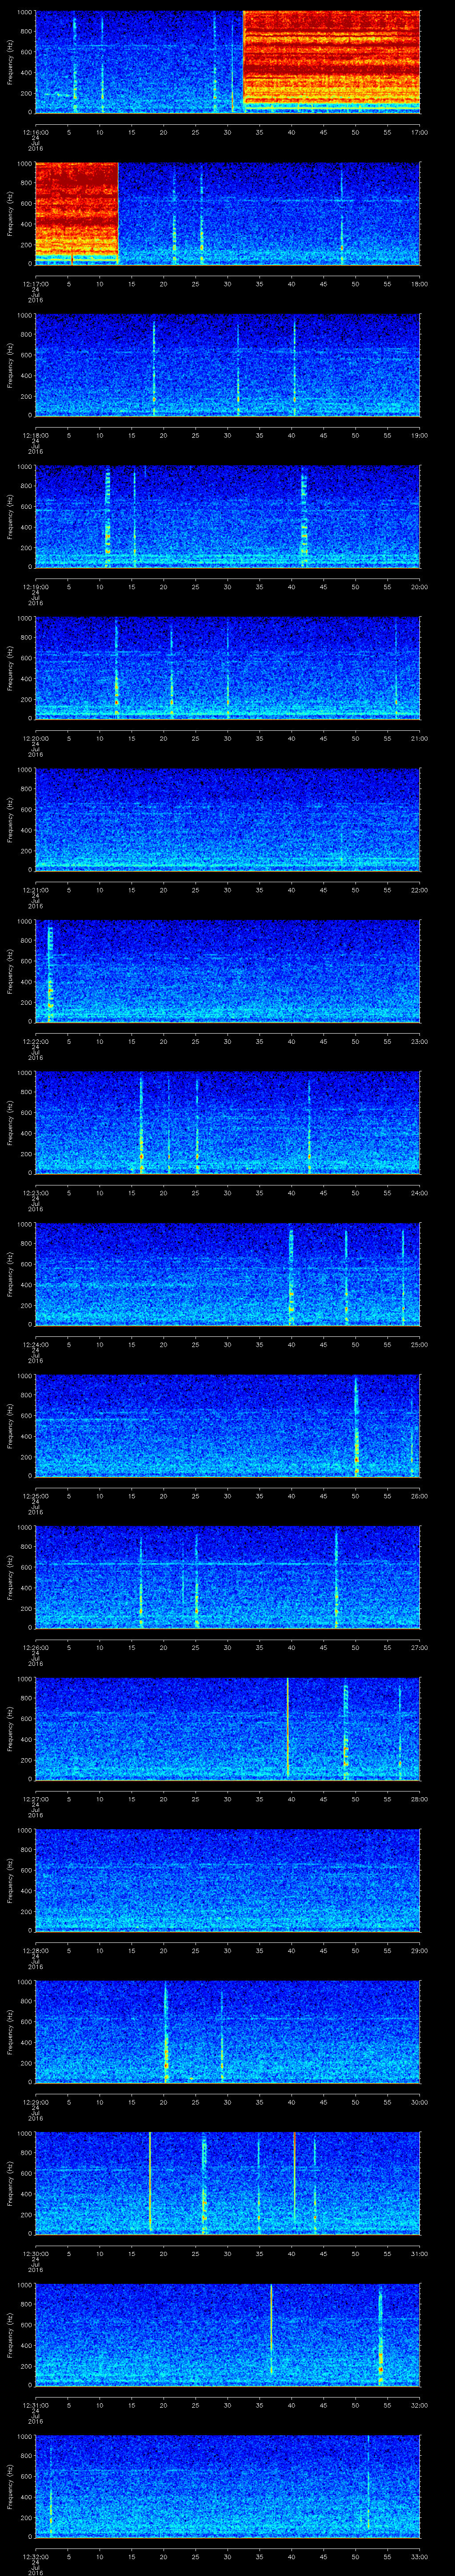Click the 12:24:00 start time label

[35, 1344]
